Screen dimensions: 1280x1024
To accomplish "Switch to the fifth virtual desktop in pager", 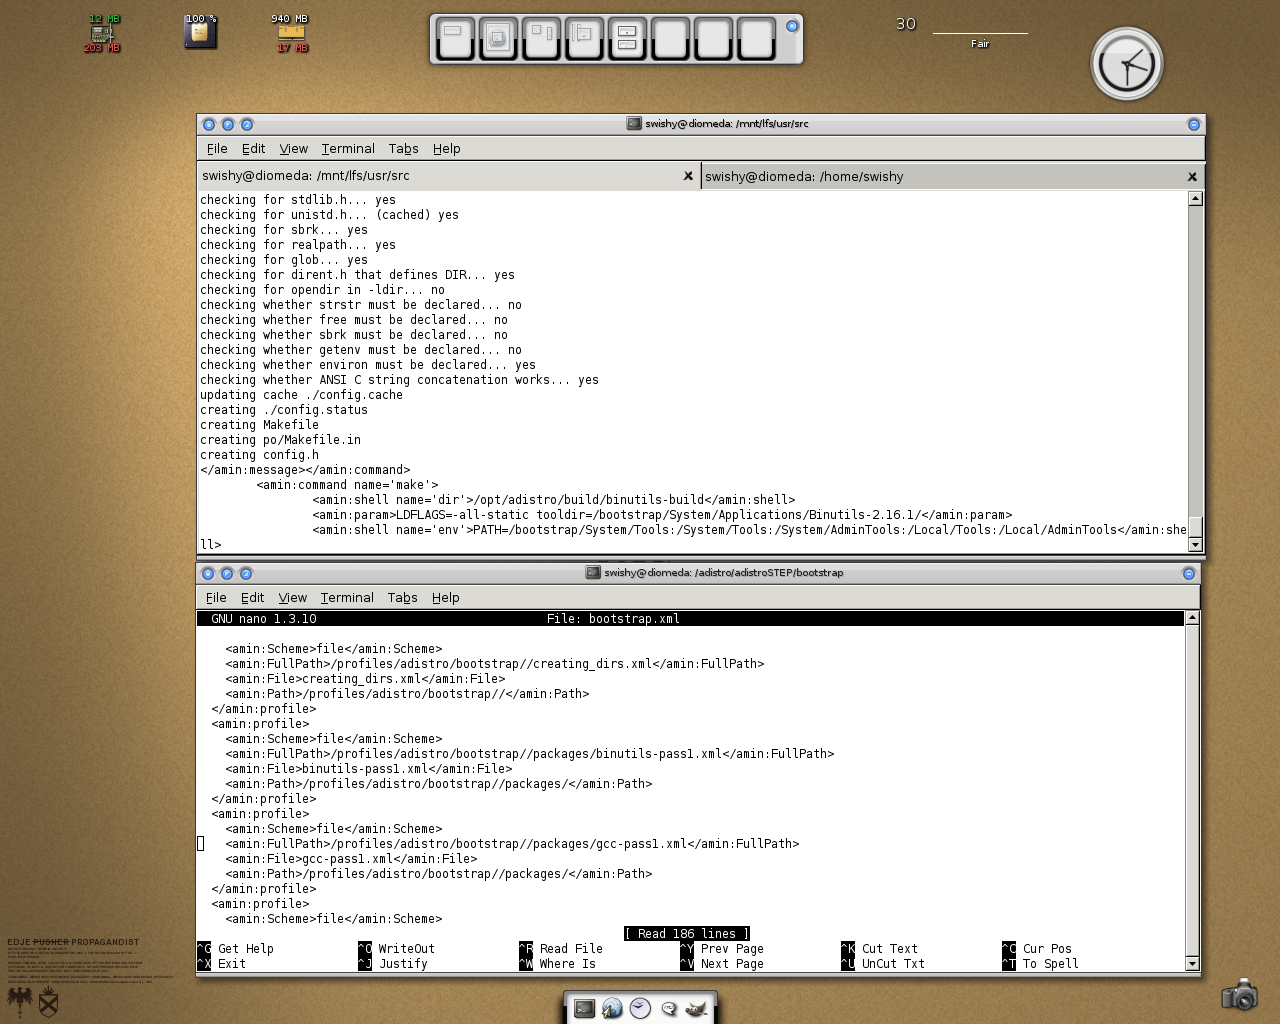I will pyautogui.click(x=627, y=39).
